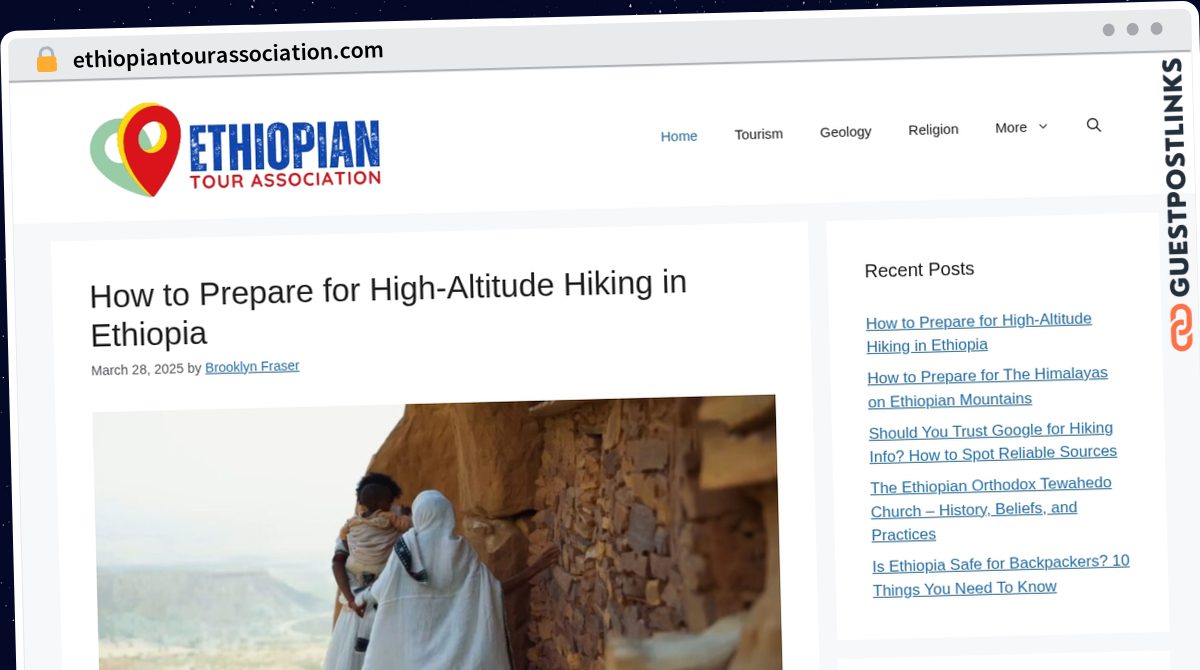This screenshot has height=670, width=1200.
Task: Read the Should You Trust Google post
Action: [x=992, y=441]
